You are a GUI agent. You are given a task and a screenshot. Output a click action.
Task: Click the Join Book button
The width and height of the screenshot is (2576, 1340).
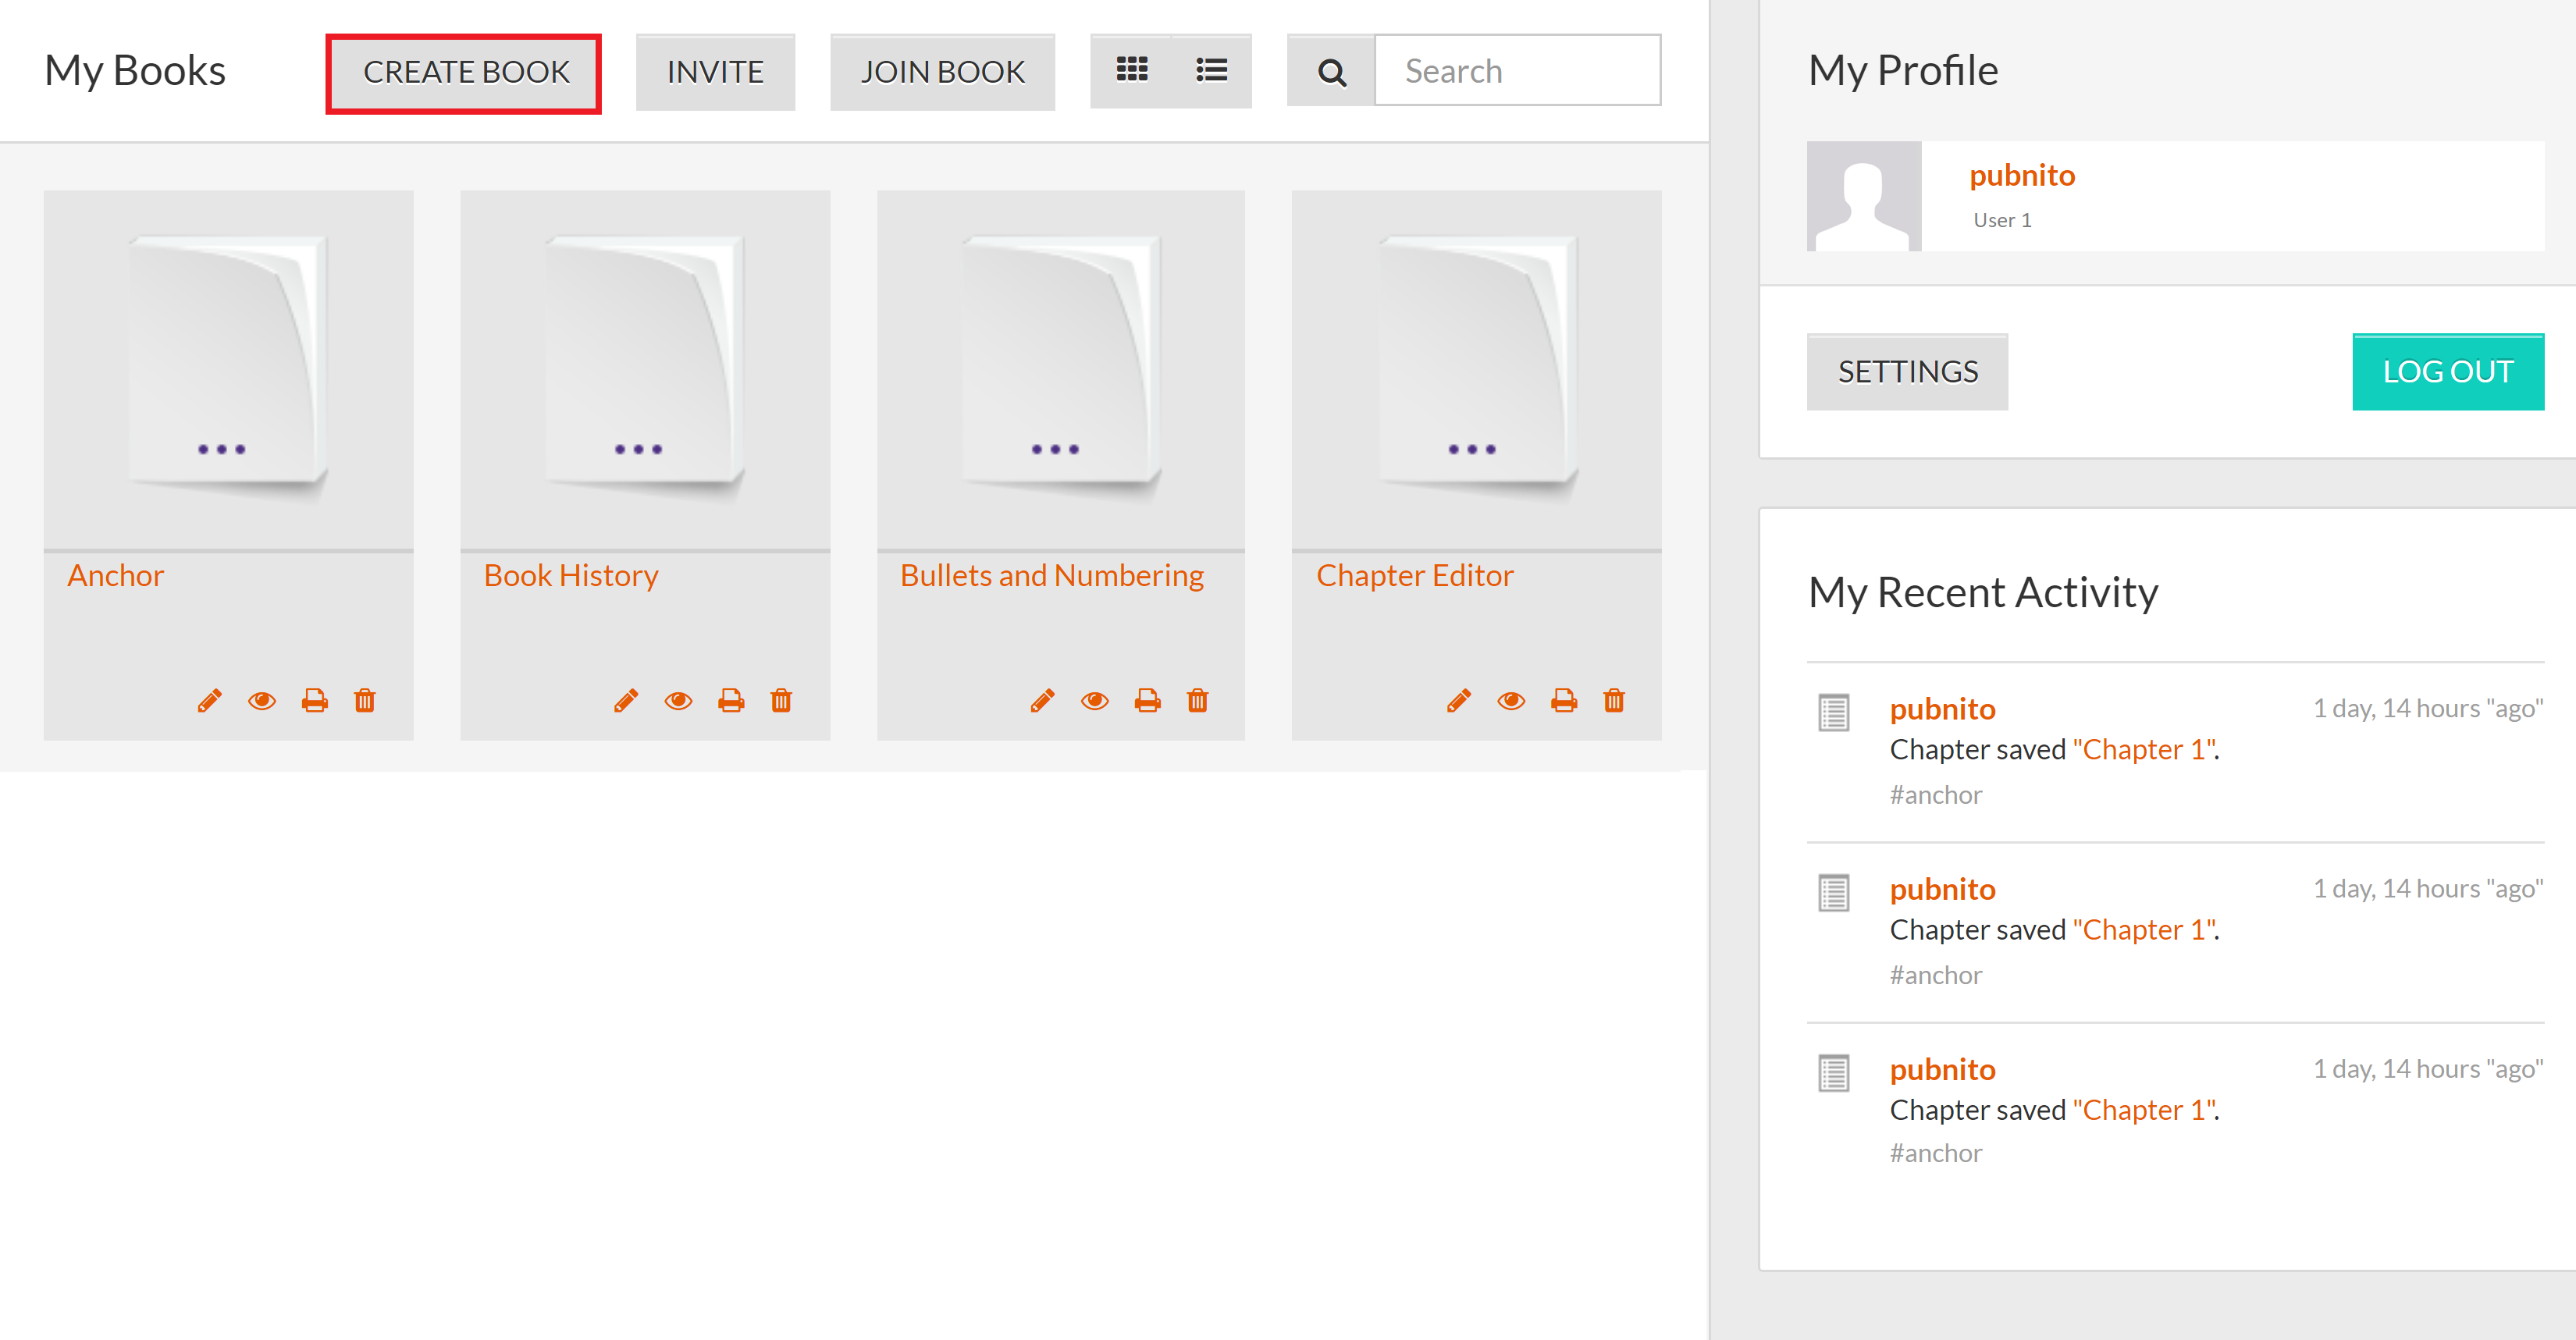tap(942, 72)
